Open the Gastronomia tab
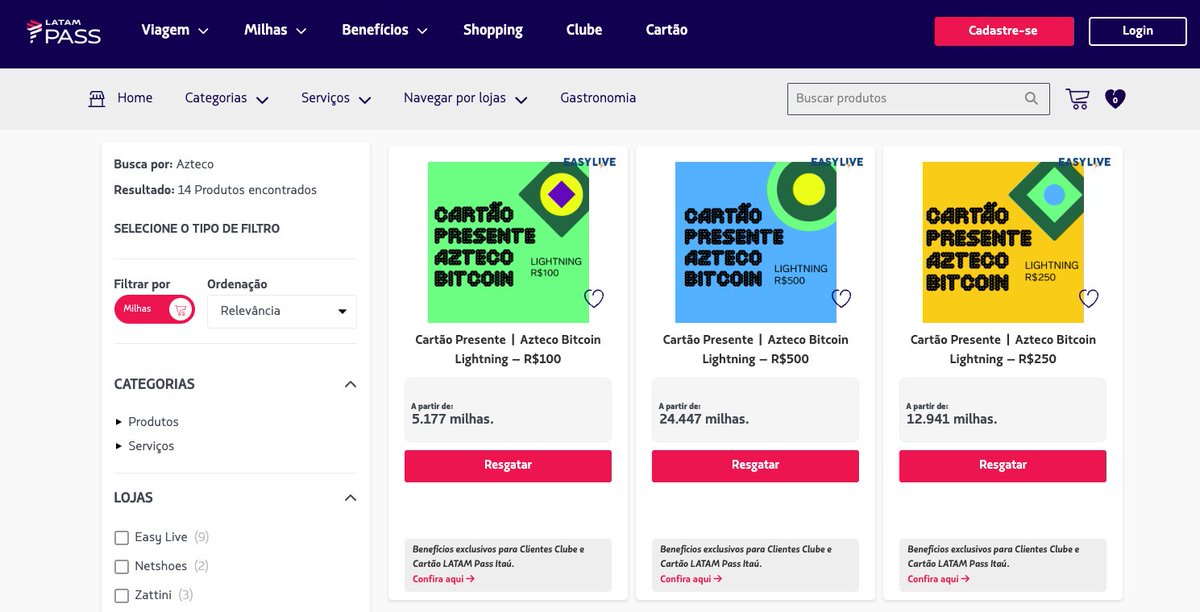 pos(598,98)
